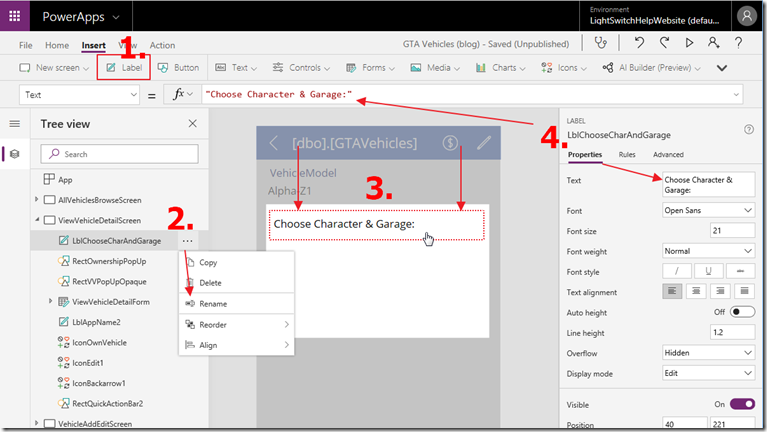Image resolution: width=767 pixels, height=432 pixels.
Task: Open the account profile avatar
Action: (746, 16)
